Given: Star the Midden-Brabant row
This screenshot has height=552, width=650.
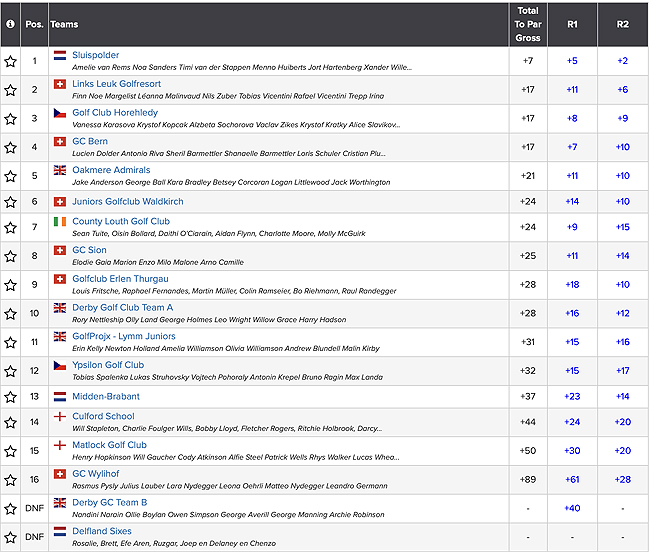Looking at the screenshot, I should 10,397.
